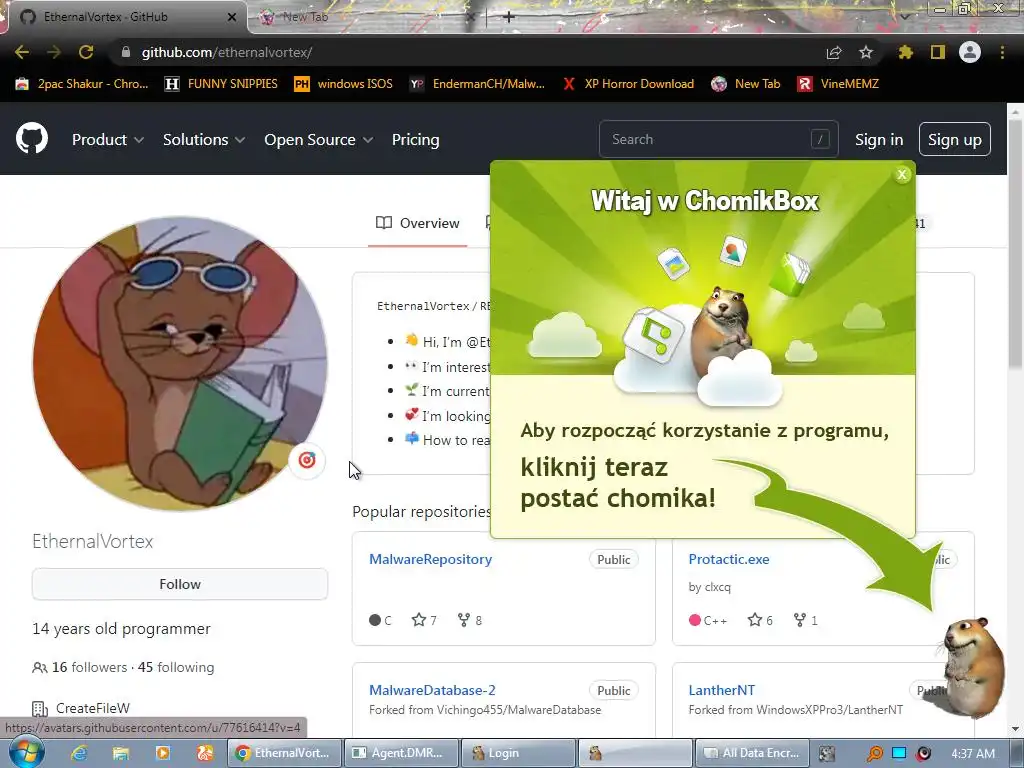Click the fork count on Protactic.exe
The width and height of the screenshot is (1024, 768).
(x=806, y=620)
